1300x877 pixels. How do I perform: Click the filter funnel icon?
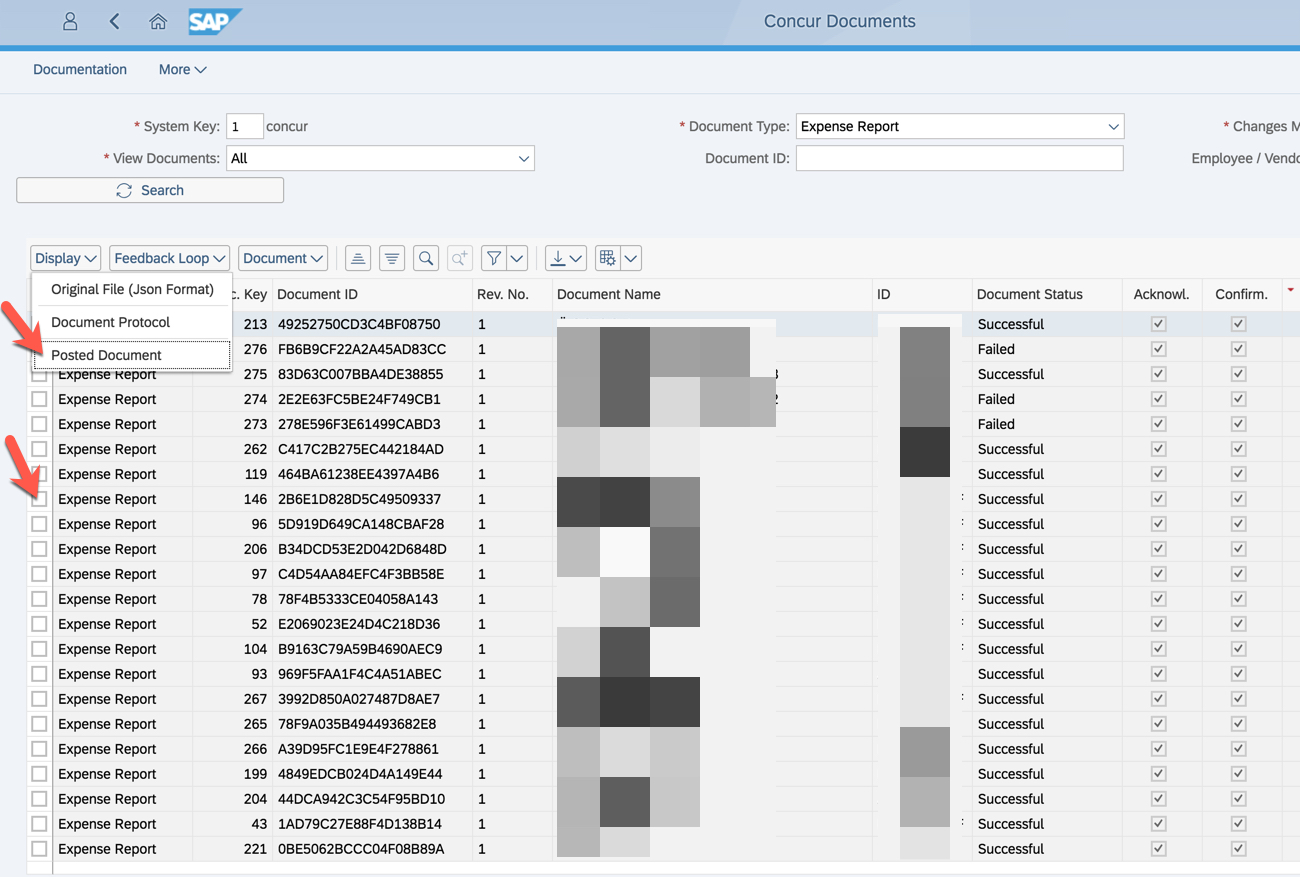pos(493,258)
